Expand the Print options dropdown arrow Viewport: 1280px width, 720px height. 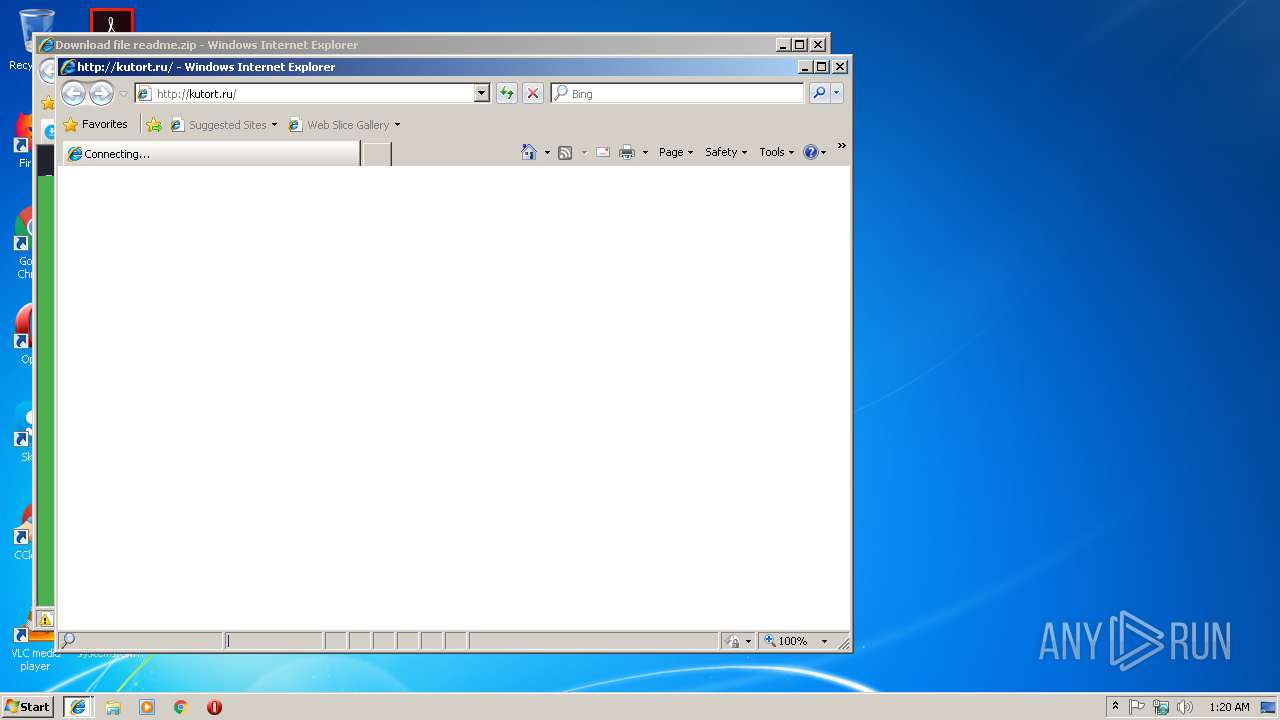coord(645,152)
